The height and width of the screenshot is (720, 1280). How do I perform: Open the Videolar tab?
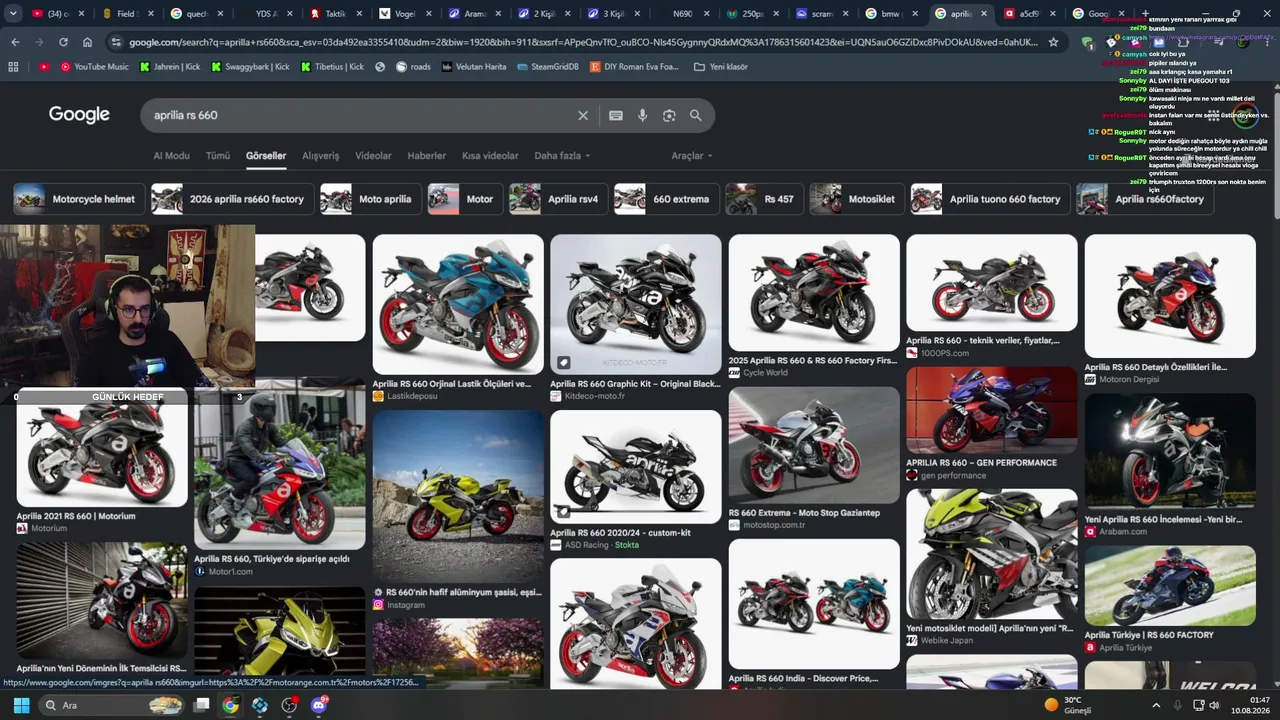click(374, 156)
